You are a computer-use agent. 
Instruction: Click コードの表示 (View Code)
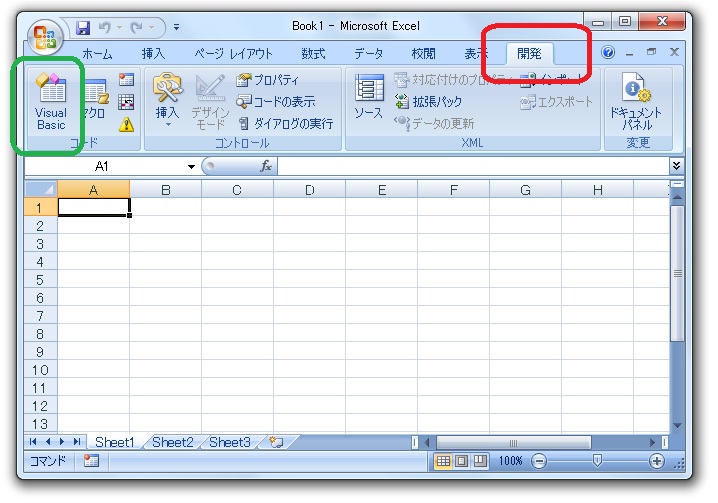point(276,102)
